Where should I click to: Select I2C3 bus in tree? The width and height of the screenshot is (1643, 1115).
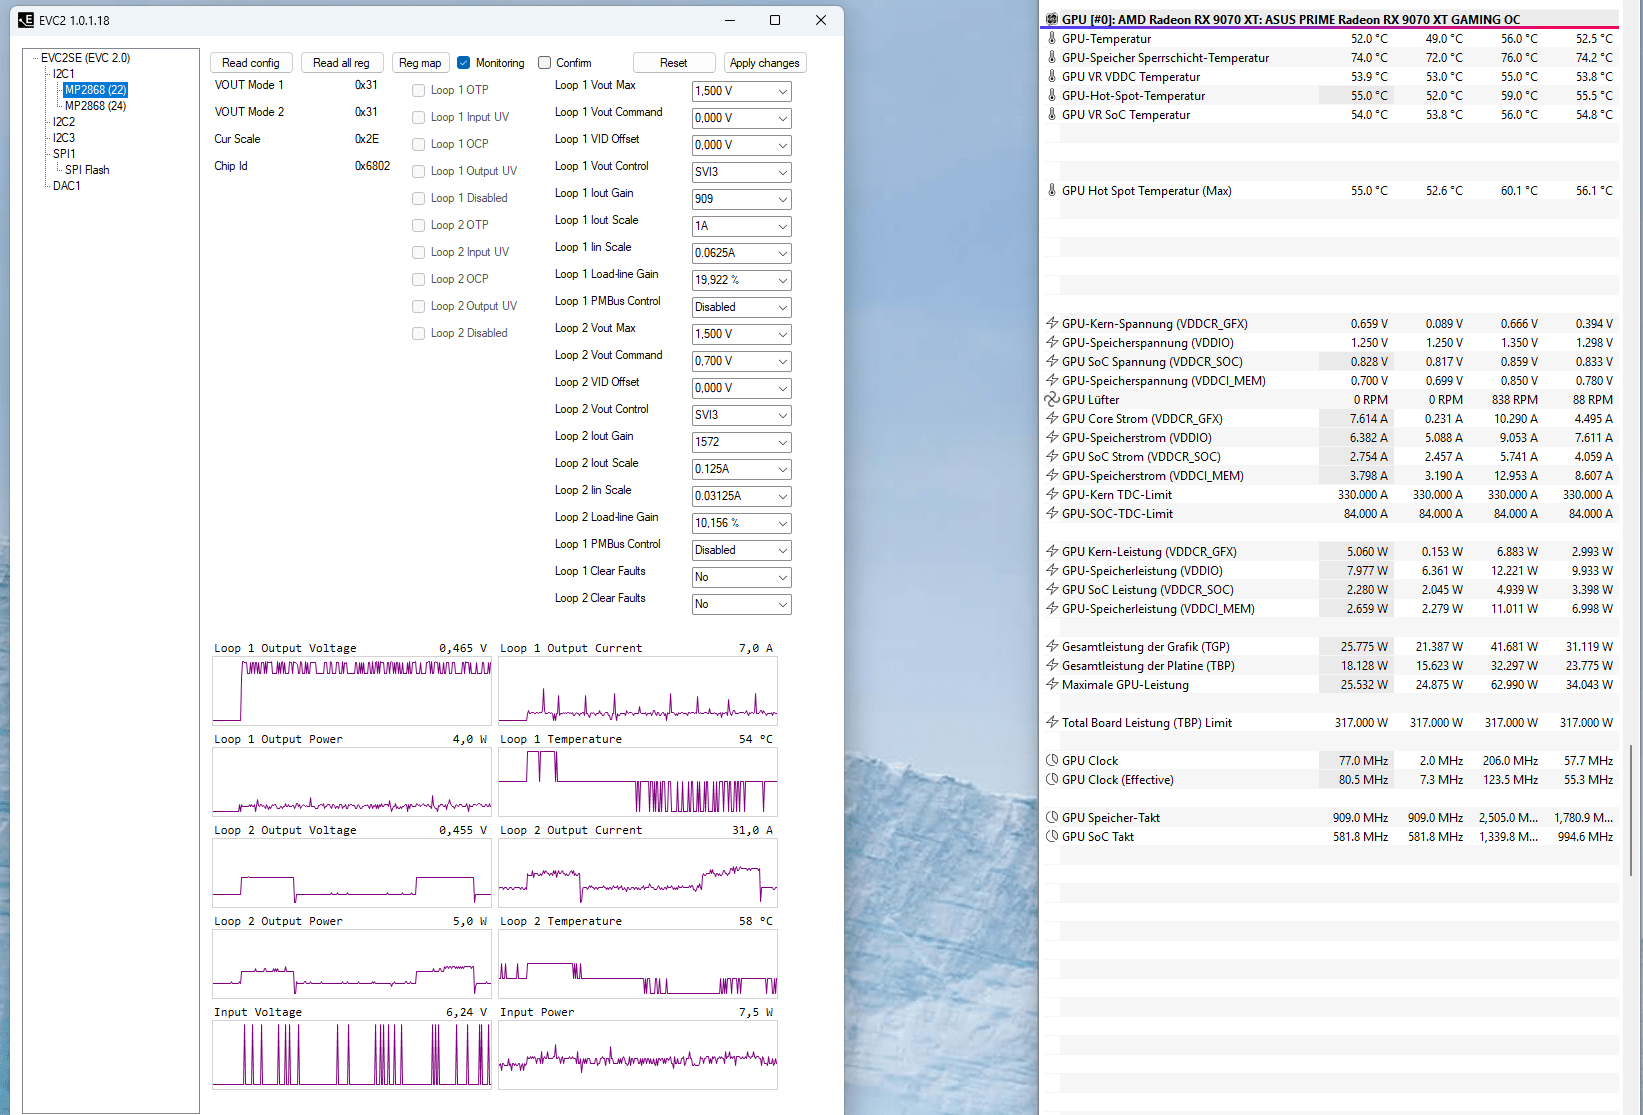pyautogui.click(x=64, y=138)
